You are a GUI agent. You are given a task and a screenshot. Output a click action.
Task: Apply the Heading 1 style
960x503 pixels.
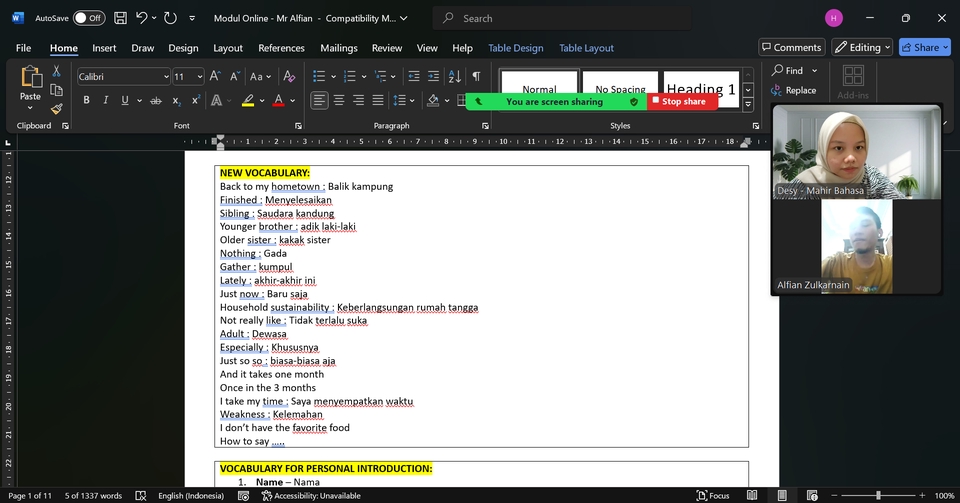(x=701, y=89)
